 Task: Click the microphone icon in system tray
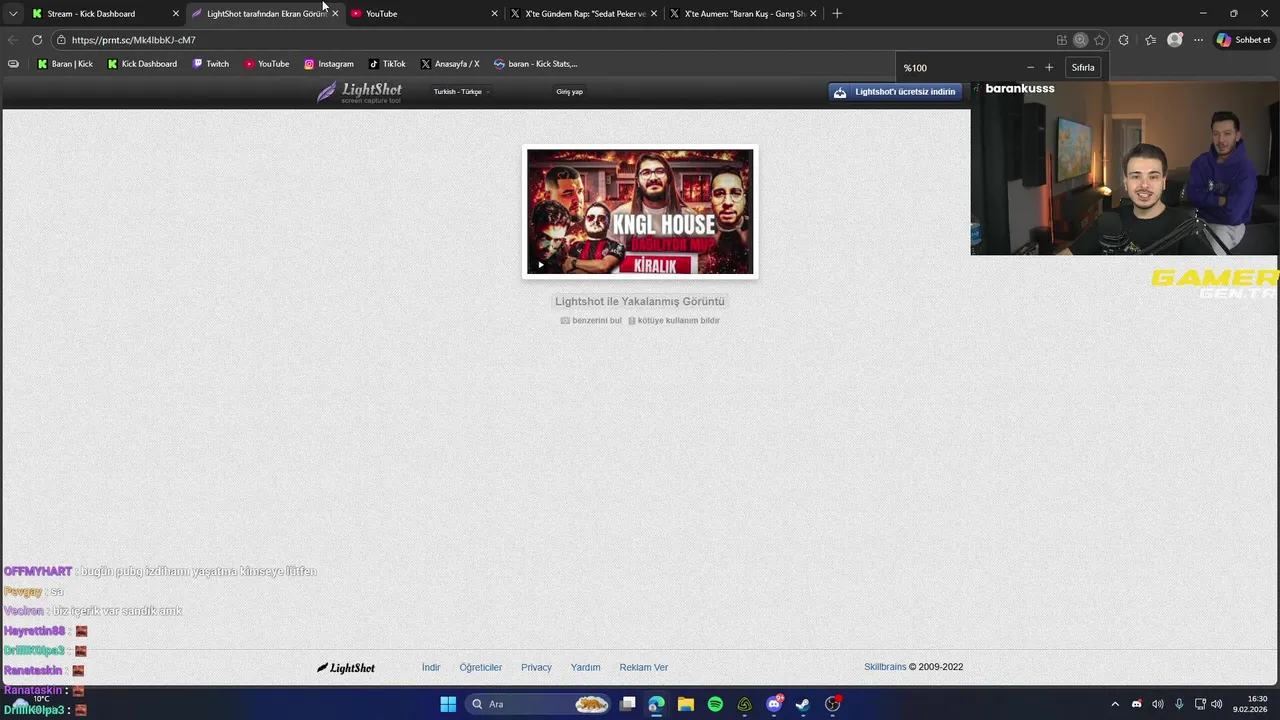coord(1179,704)
